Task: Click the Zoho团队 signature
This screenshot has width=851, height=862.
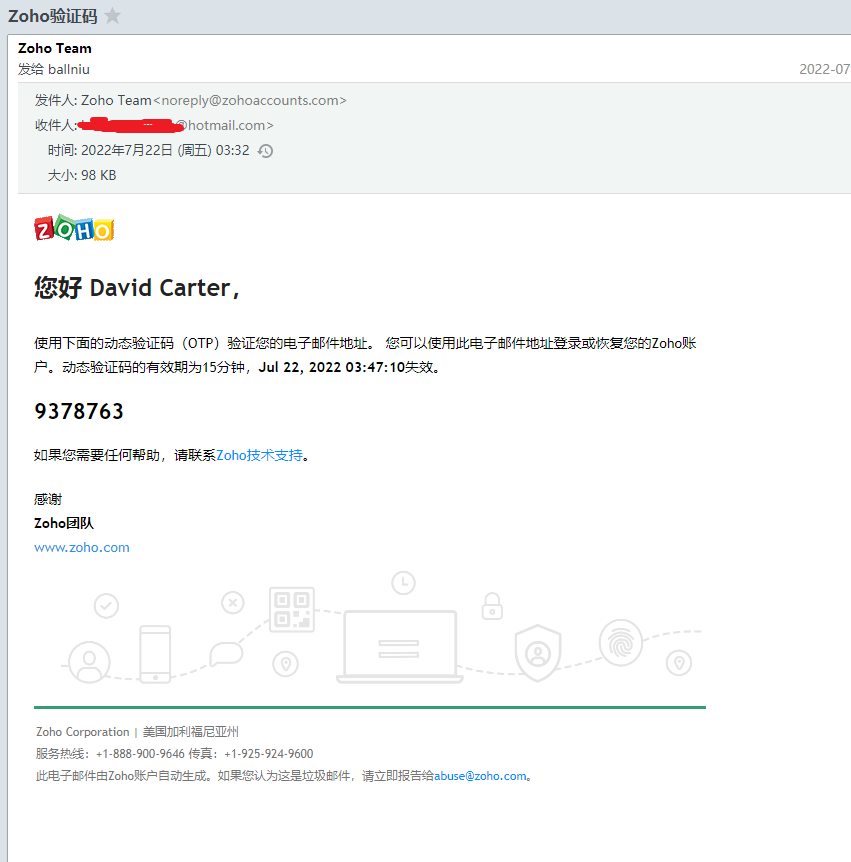Action: click(x=64, y=523)
